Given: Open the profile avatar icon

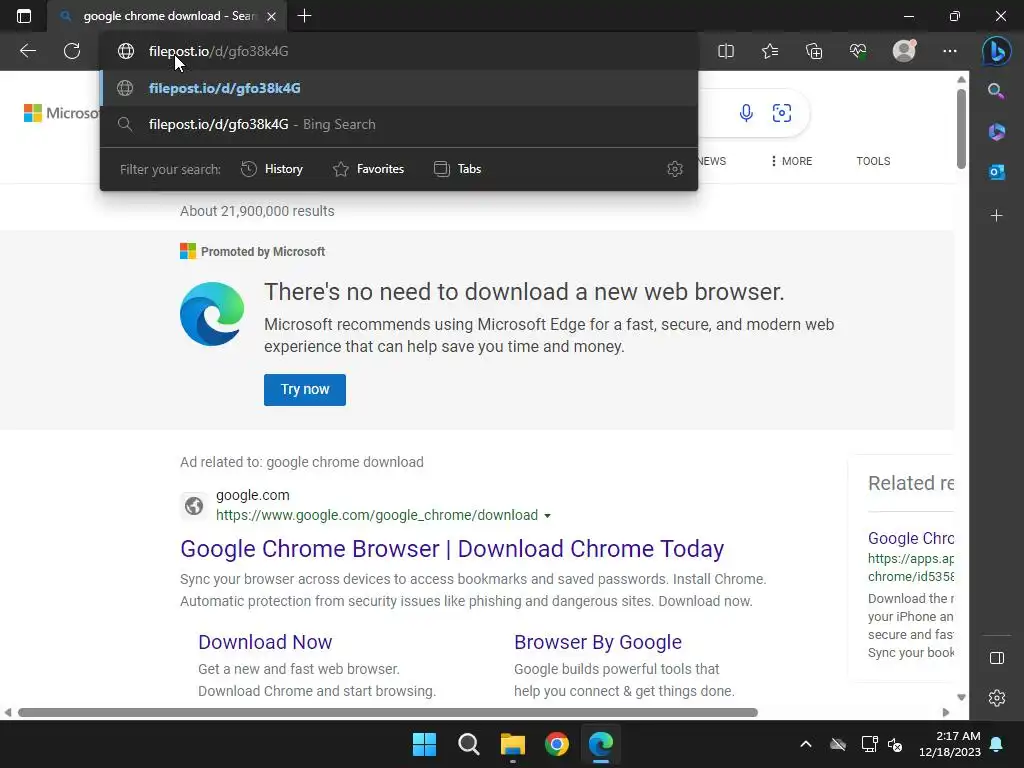Looking at the screenshot, I should pos(904,51).
